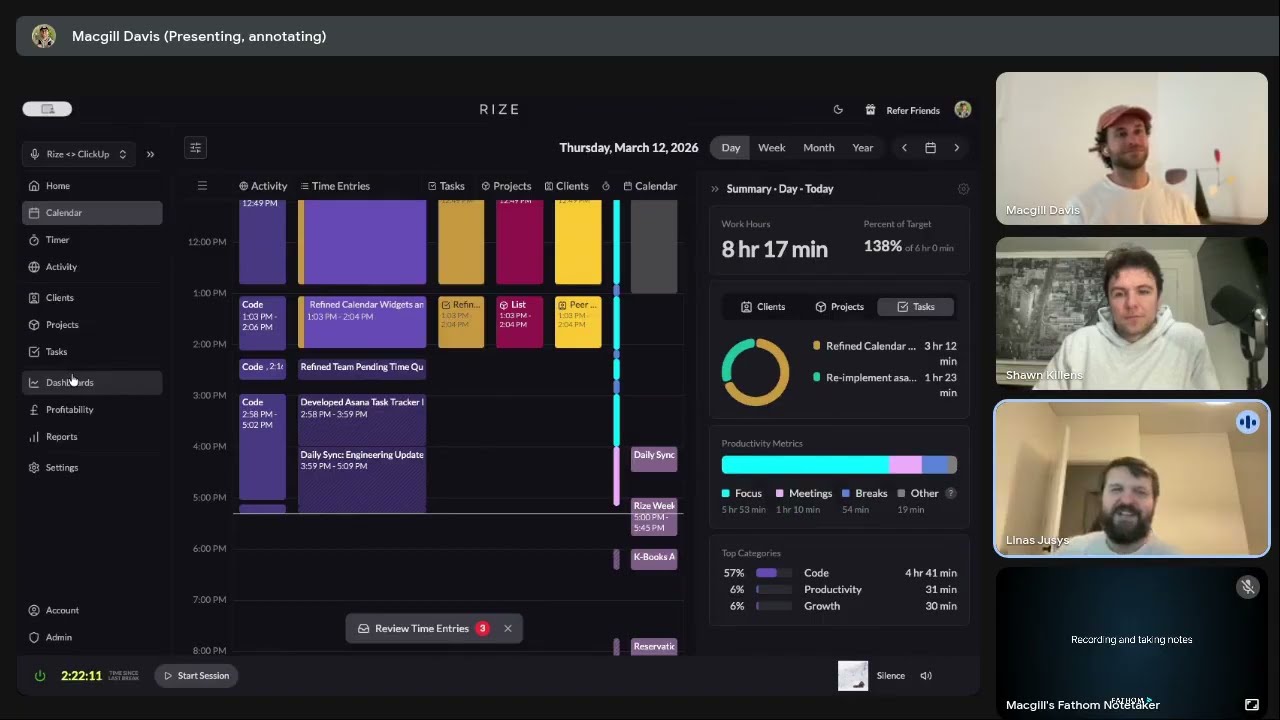Open the user profile avatar
Screen dimensions: 1280x720
963,110
